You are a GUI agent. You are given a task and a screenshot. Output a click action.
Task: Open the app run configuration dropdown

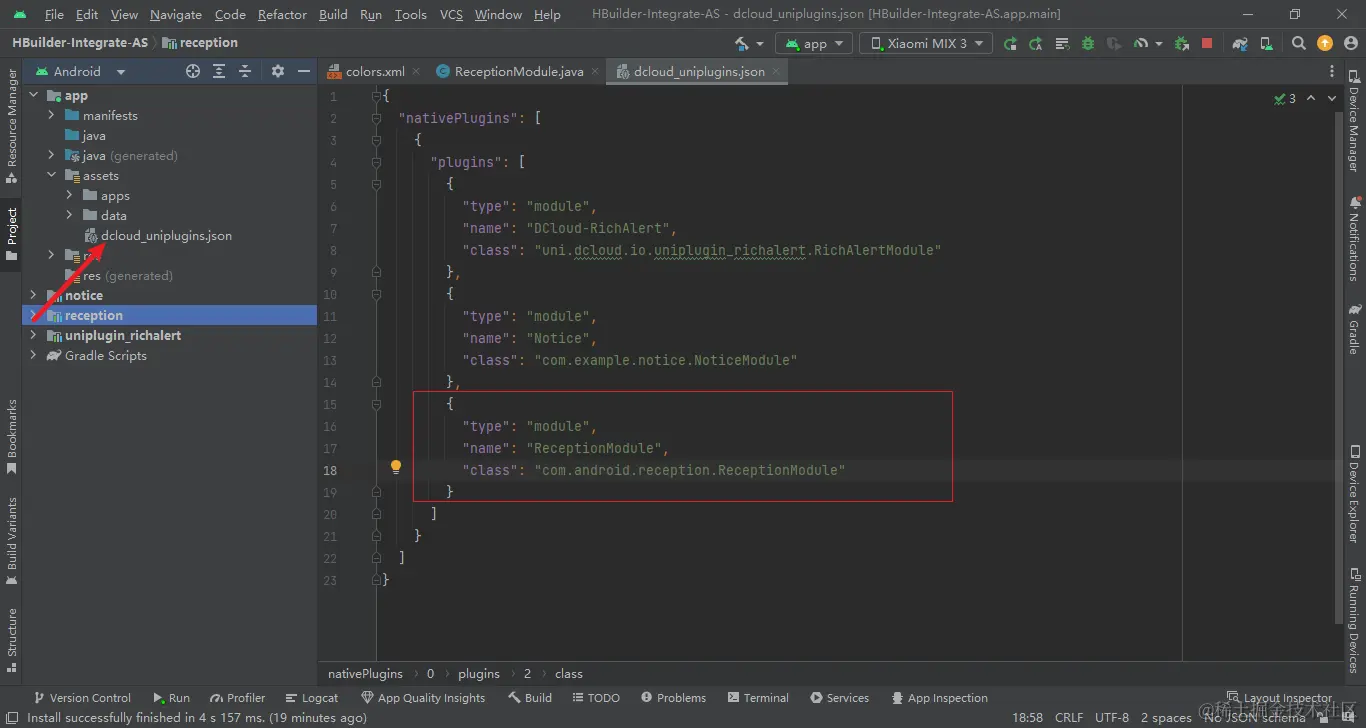(814, 43)
